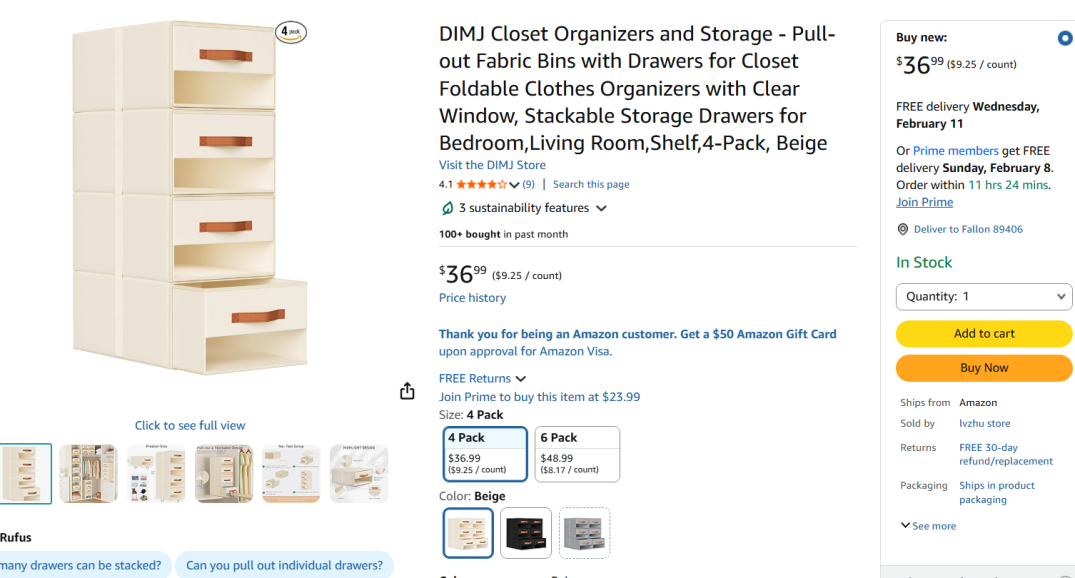Click the Add to cart button
This screenshot has height=578, width=1075.
click(984, 334)
